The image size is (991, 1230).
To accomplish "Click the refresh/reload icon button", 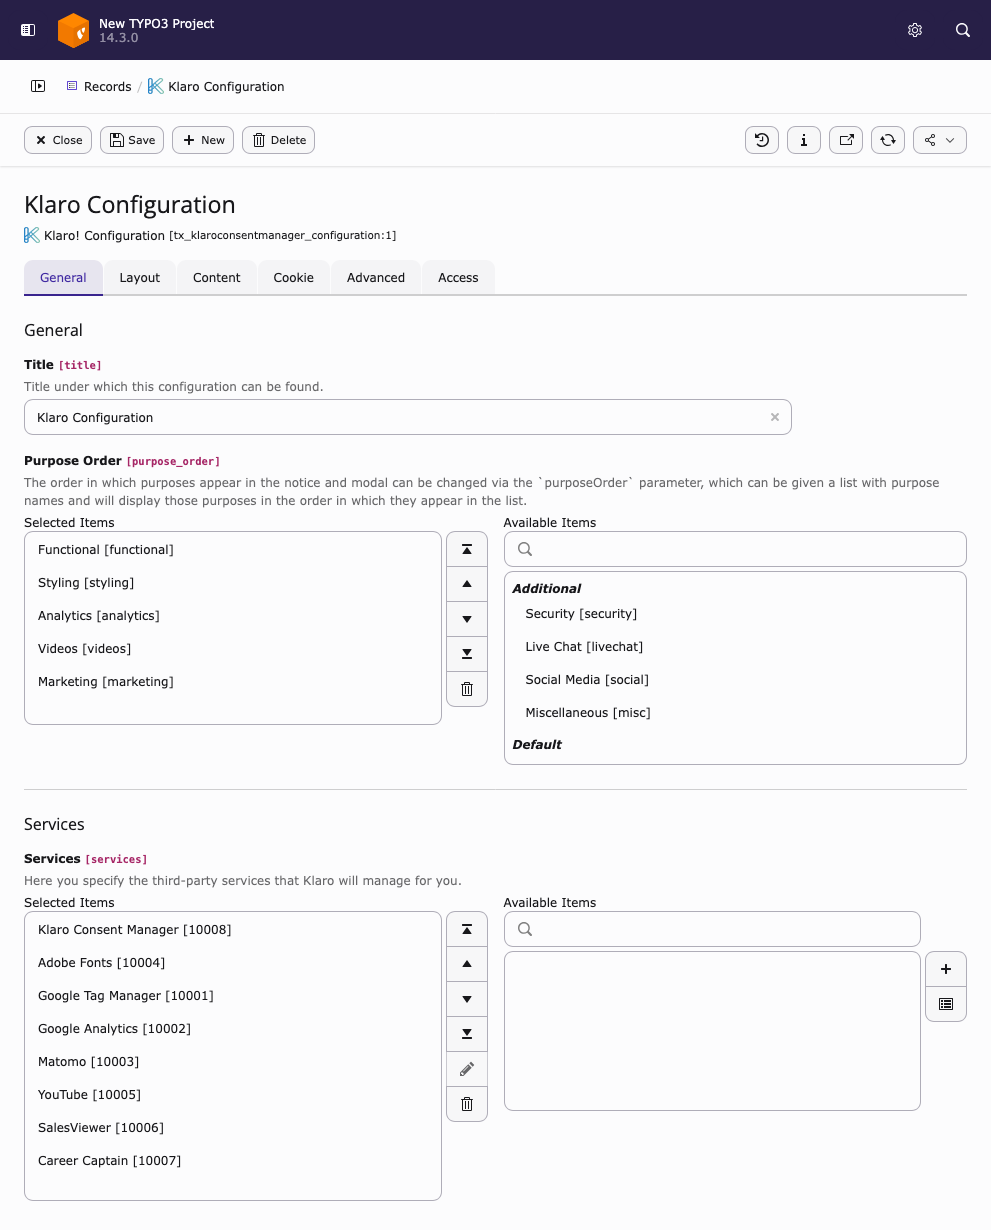I will (x=888, y=140).
